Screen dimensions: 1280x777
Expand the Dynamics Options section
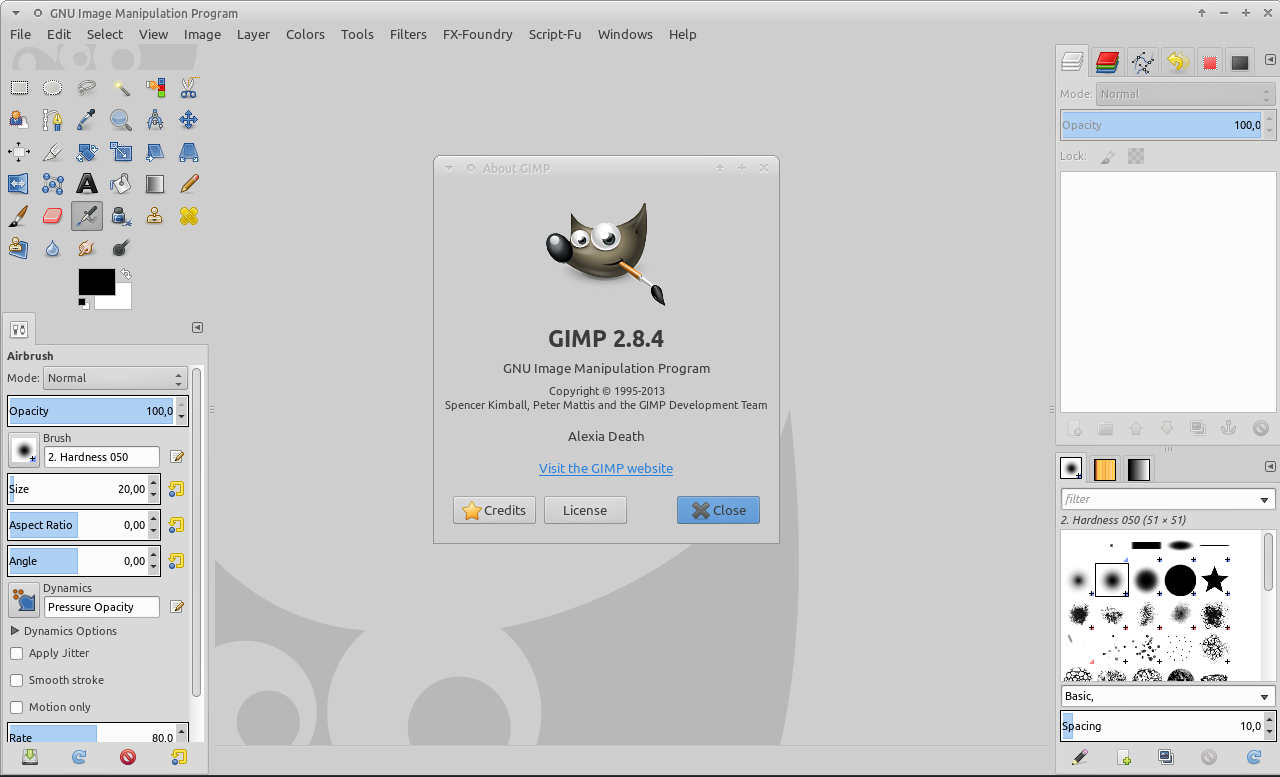pos(15,631)
